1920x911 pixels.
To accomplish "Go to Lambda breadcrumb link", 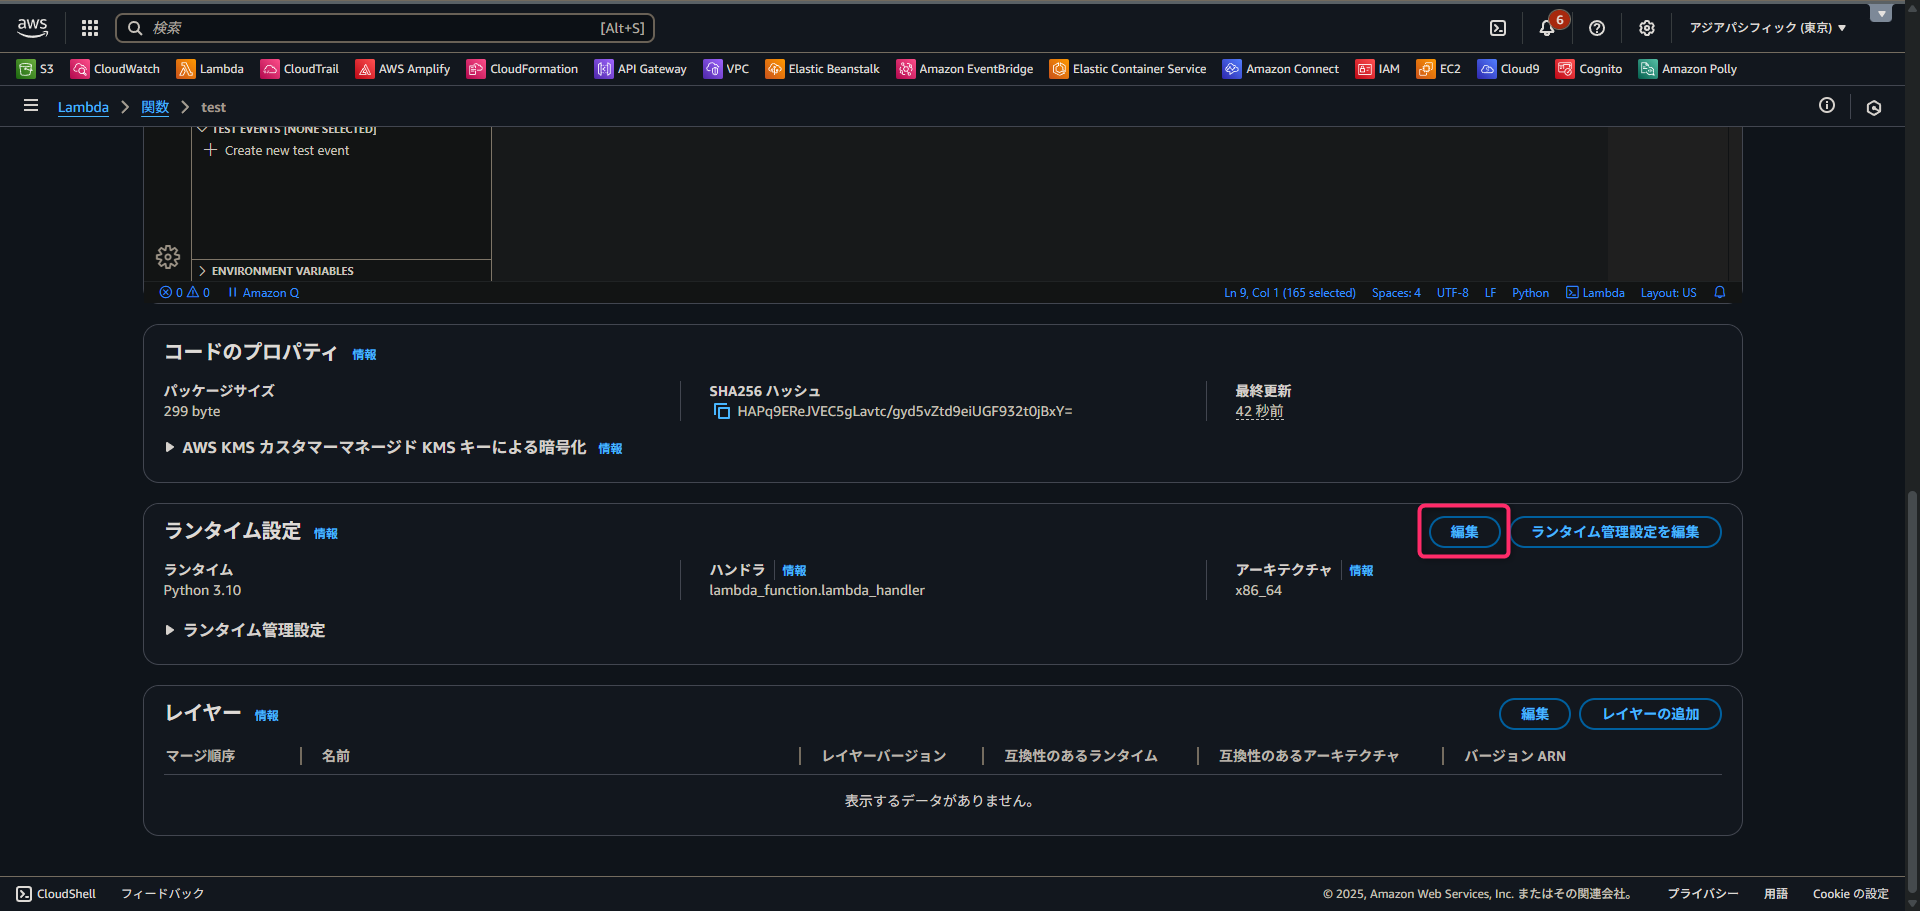I will (x=83, y=107).
